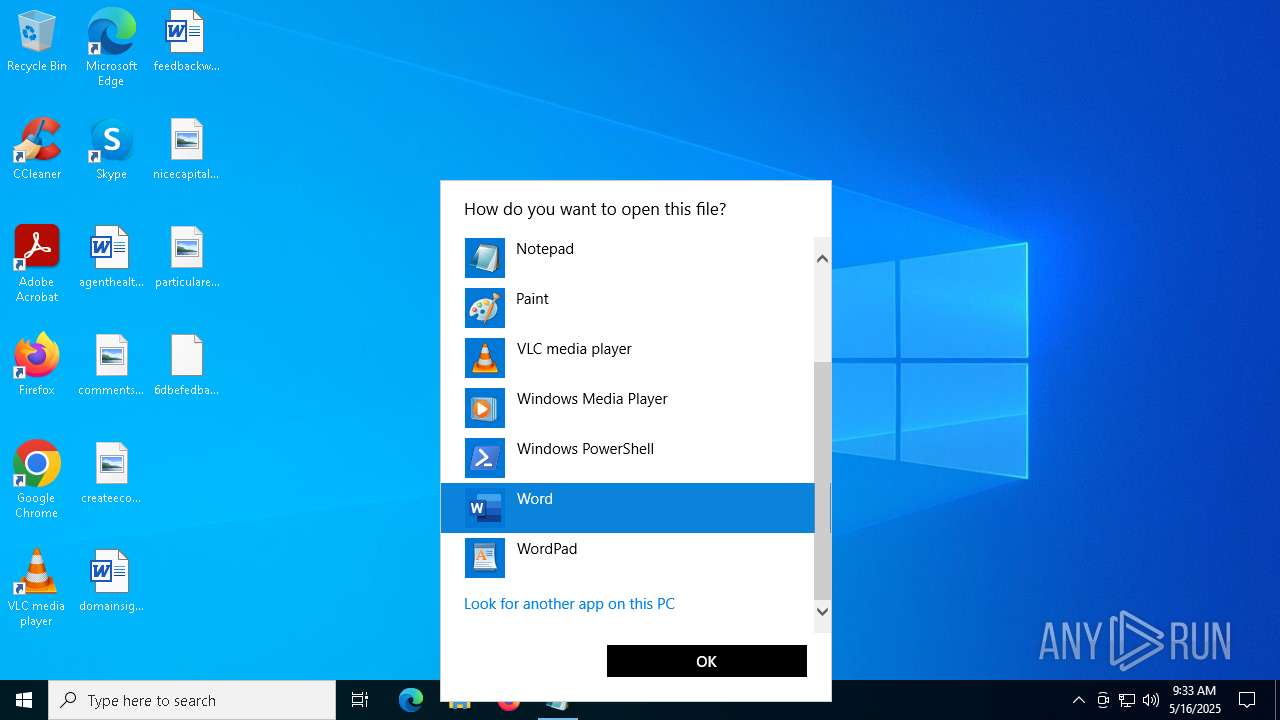Choose the Paint app icon
This screenshot has height=720, width=1280.
(x=485, y=308)
